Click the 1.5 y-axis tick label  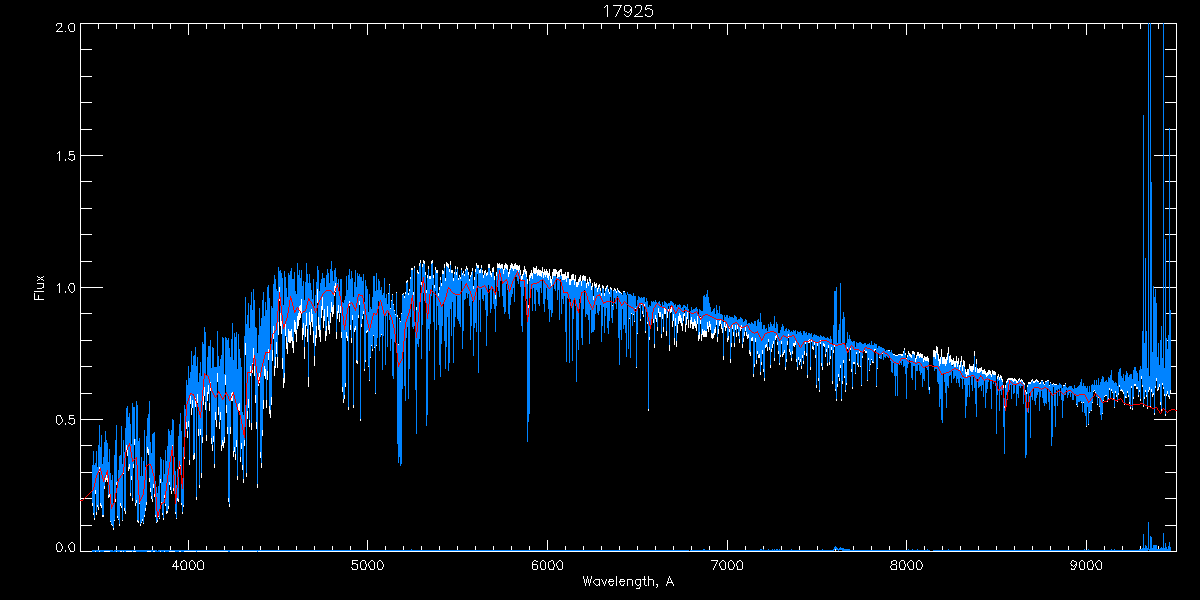click(x=62, y=157)
